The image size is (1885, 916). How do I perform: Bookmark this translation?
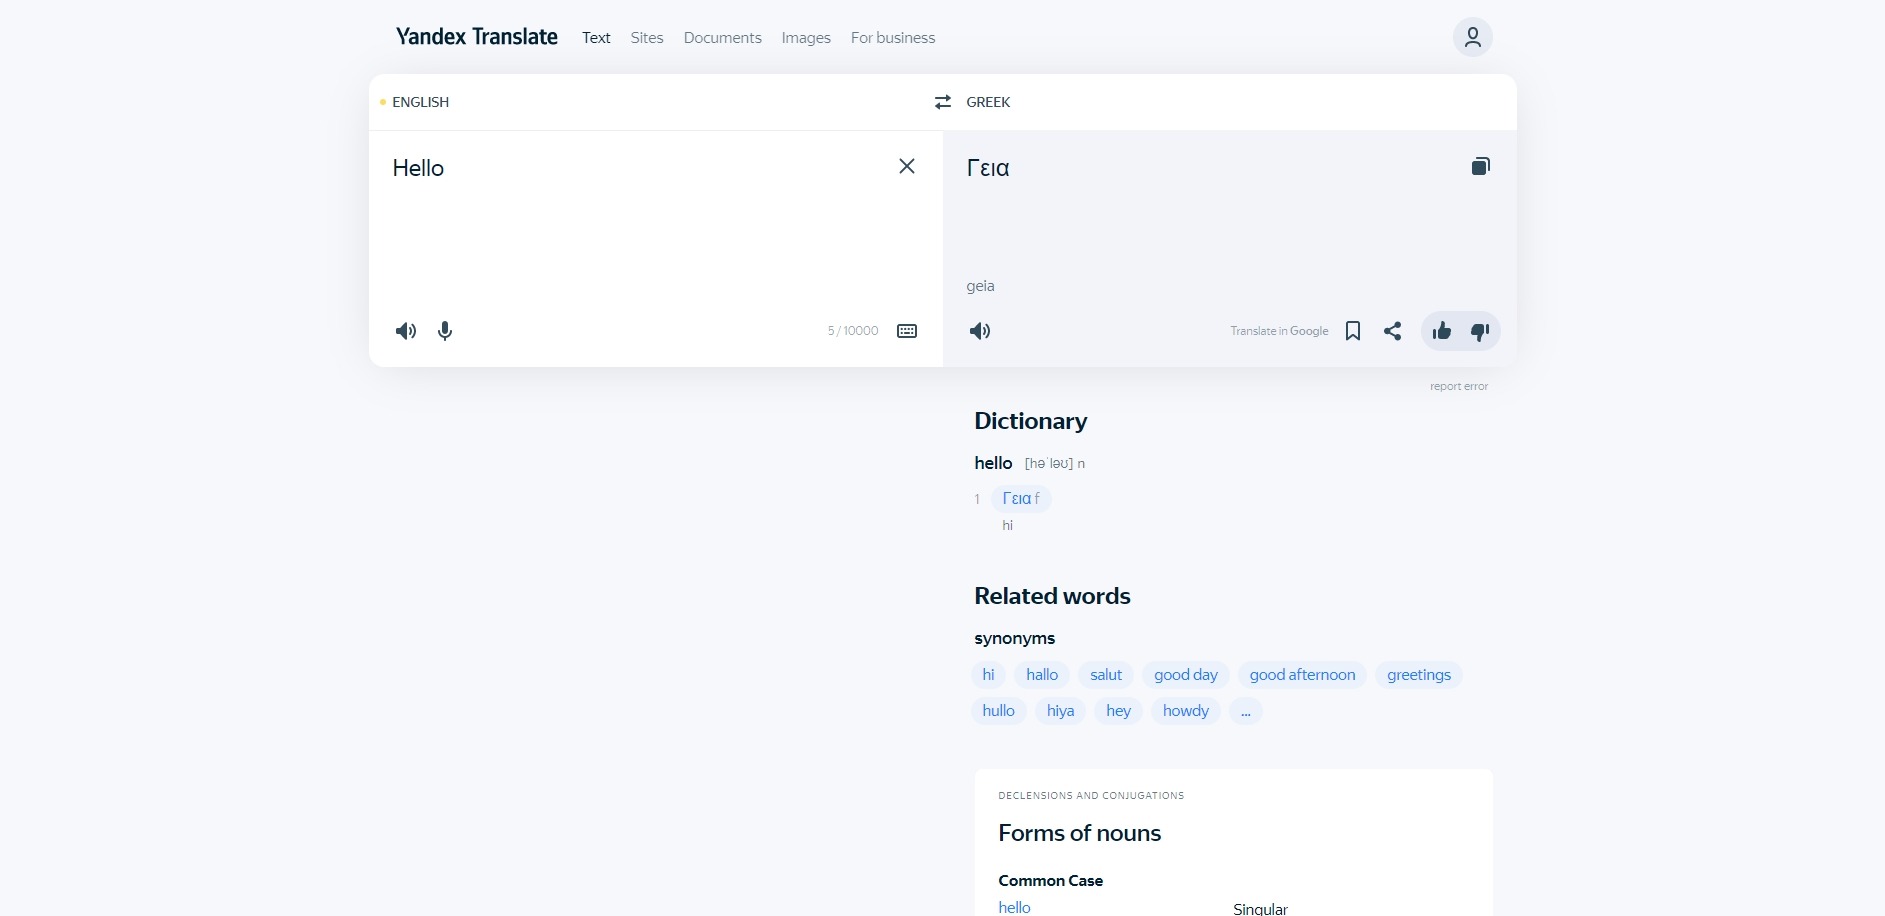[x=1353, y=331]
